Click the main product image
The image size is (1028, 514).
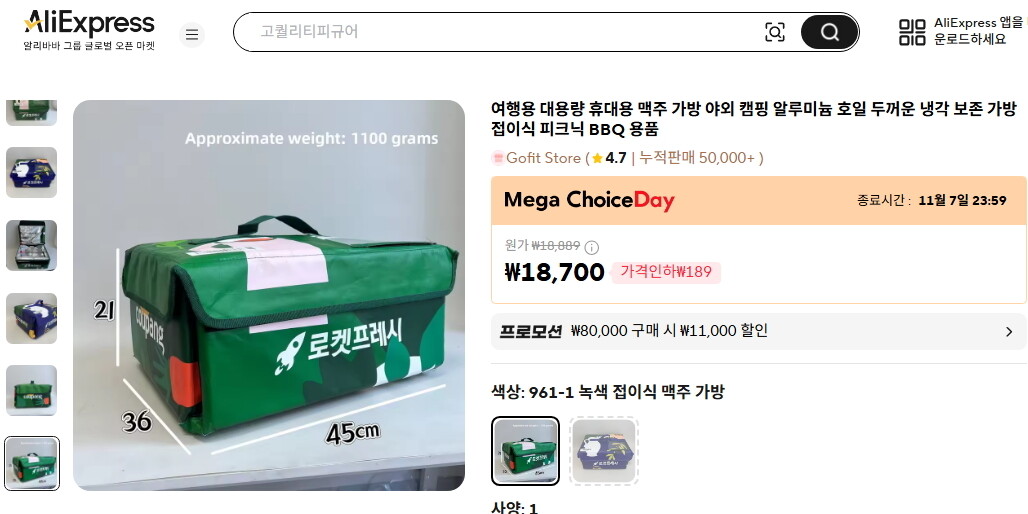coord(269,295)
